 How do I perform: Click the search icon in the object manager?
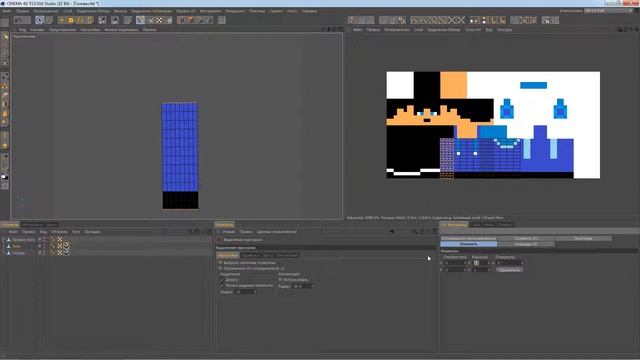point(191,231)
